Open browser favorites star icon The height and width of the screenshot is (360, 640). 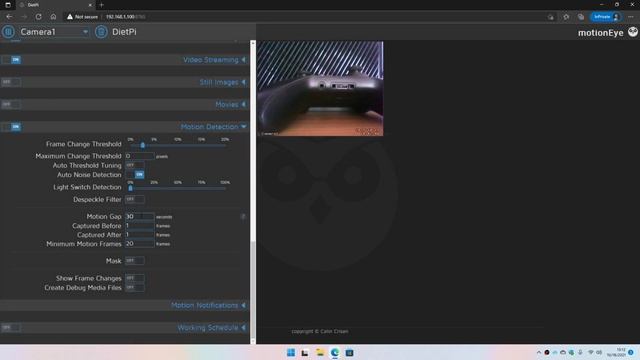pos(566,17)
